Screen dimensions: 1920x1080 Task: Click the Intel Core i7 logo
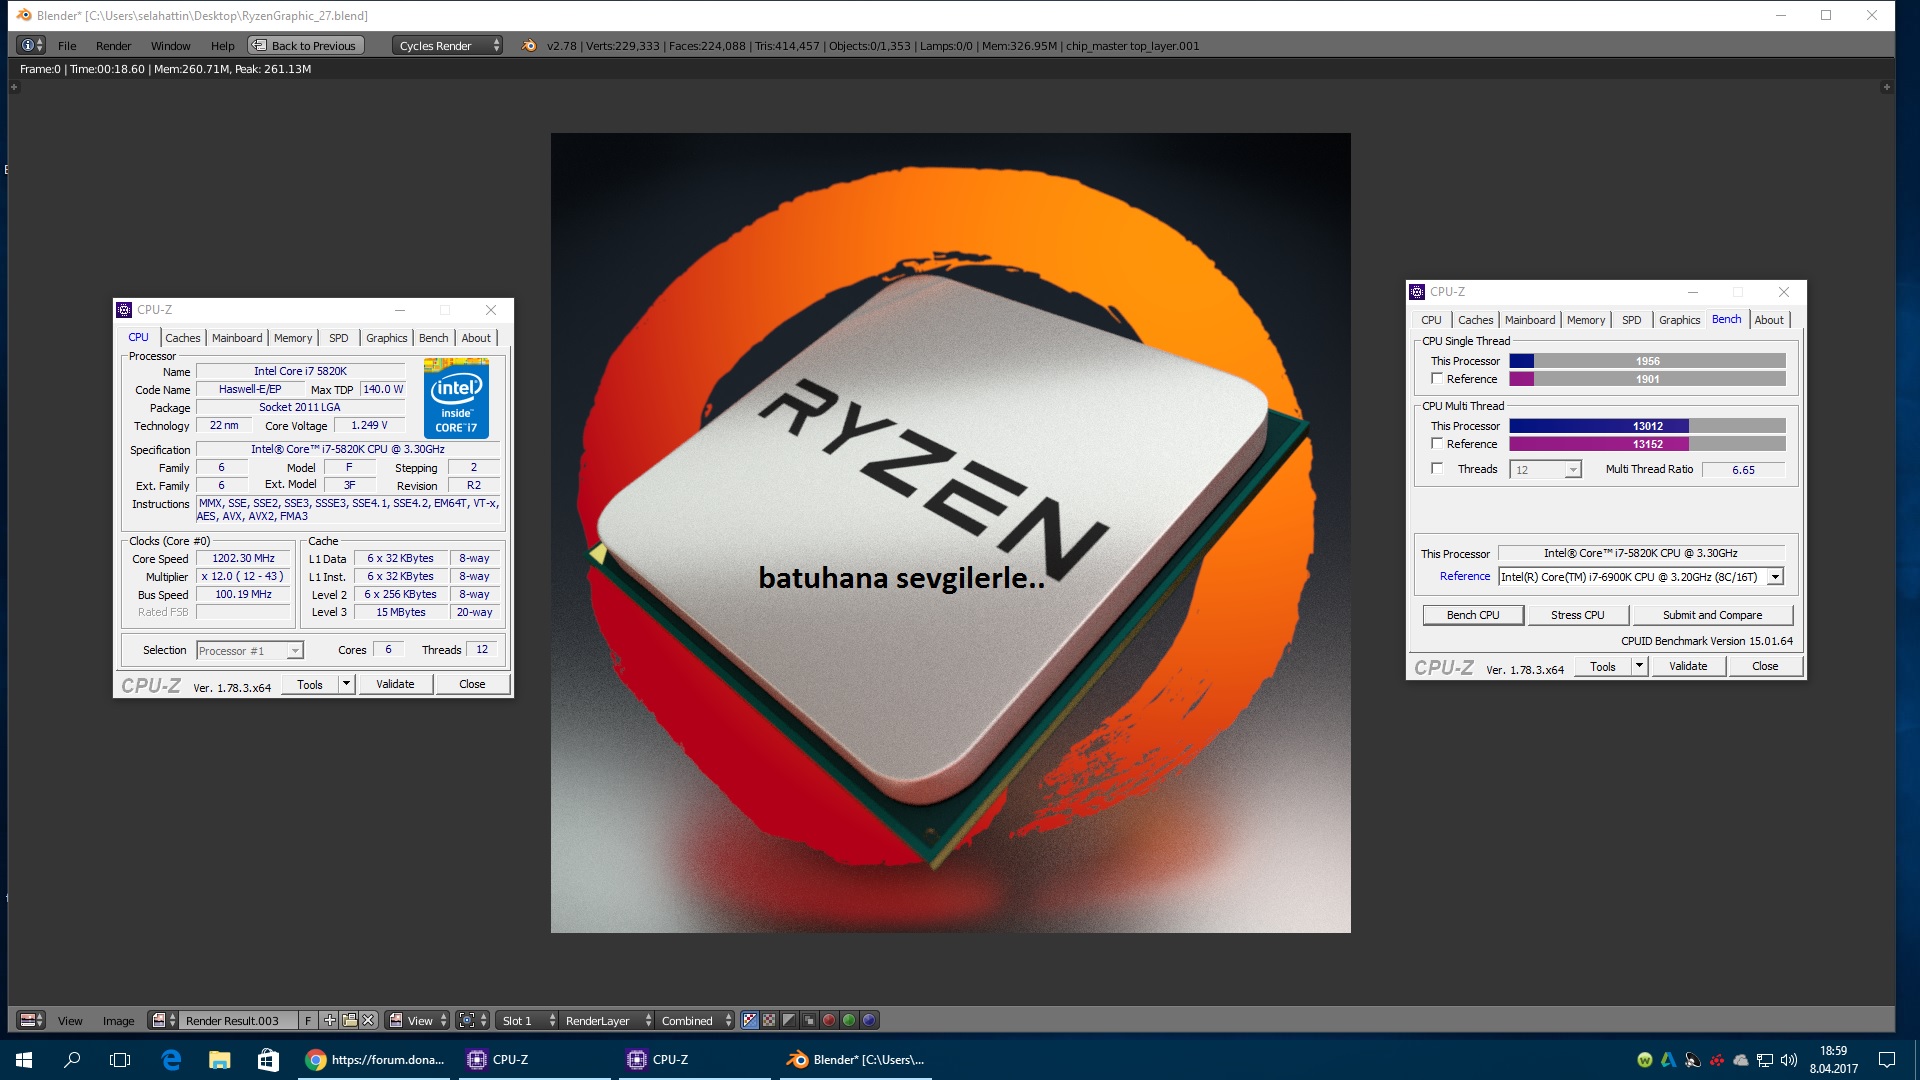(x=456, y=398)
